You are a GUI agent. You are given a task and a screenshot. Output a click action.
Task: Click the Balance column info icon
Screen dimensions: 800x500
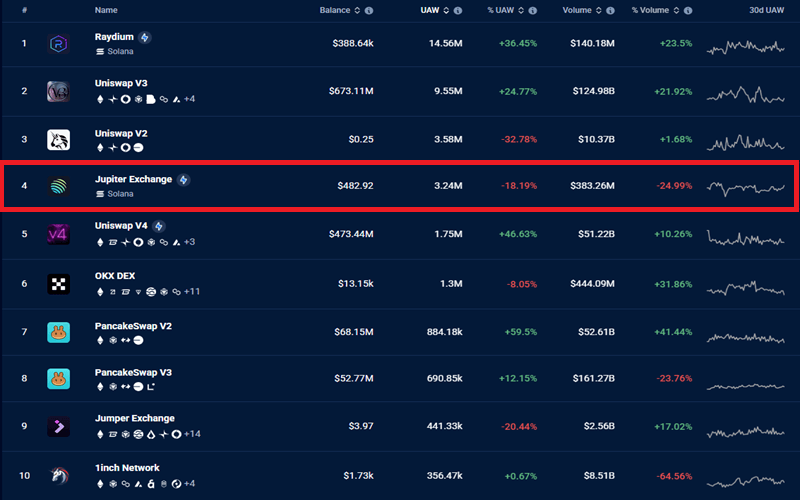click(x=369, y=10)
